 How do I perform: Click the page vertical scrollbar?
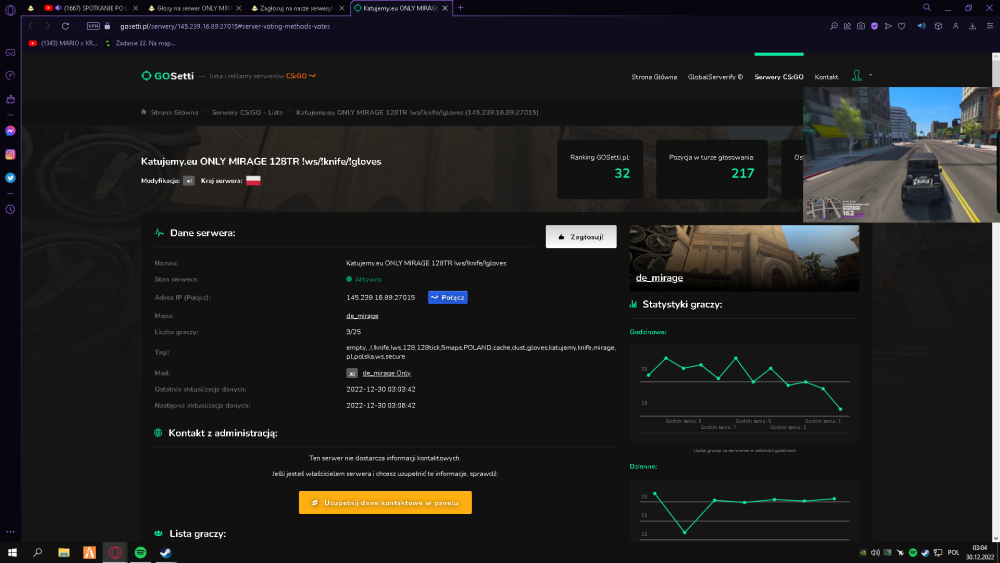click(996, 297)
